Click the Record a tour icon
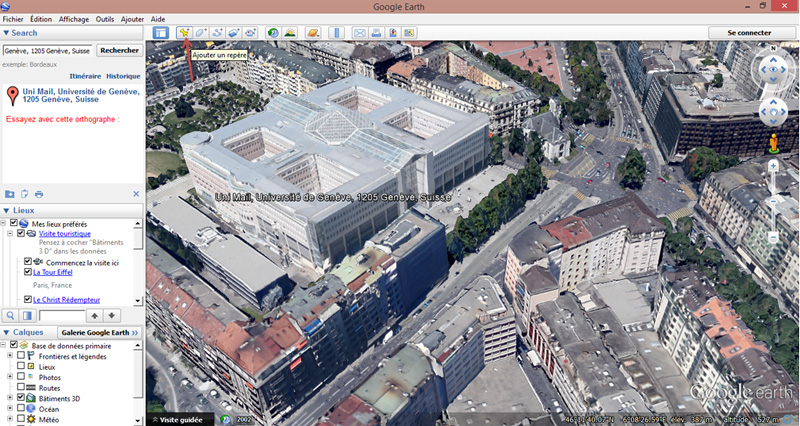The height and width of the screenshot is (426, 800). point(250,33)
